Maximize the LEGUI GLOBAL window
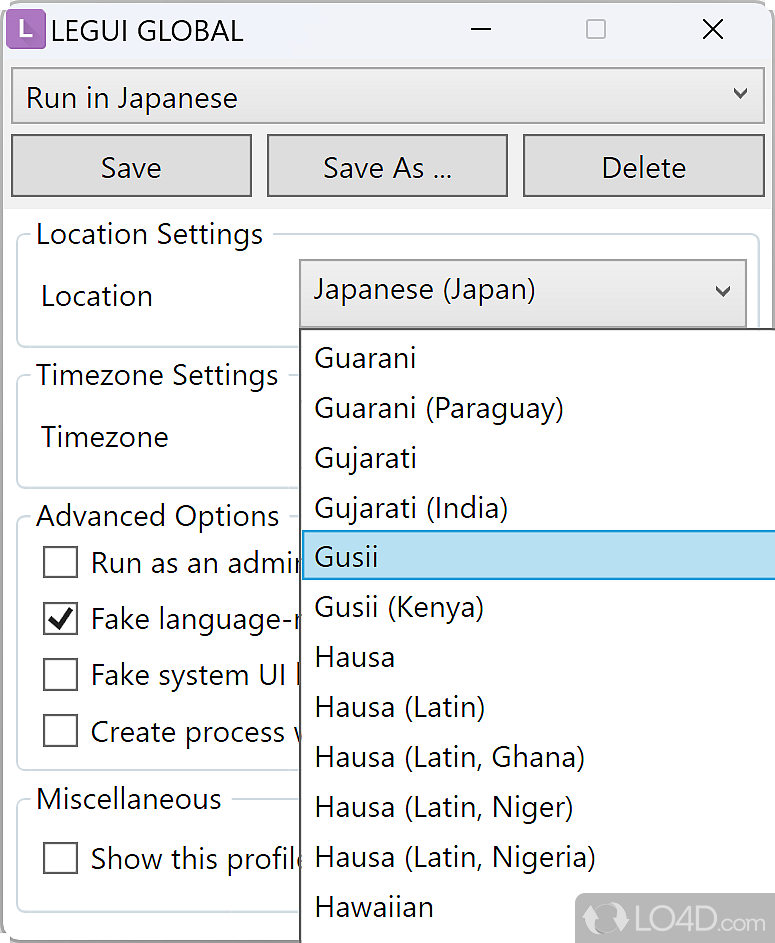775x943 pixels. pos(596,30)
